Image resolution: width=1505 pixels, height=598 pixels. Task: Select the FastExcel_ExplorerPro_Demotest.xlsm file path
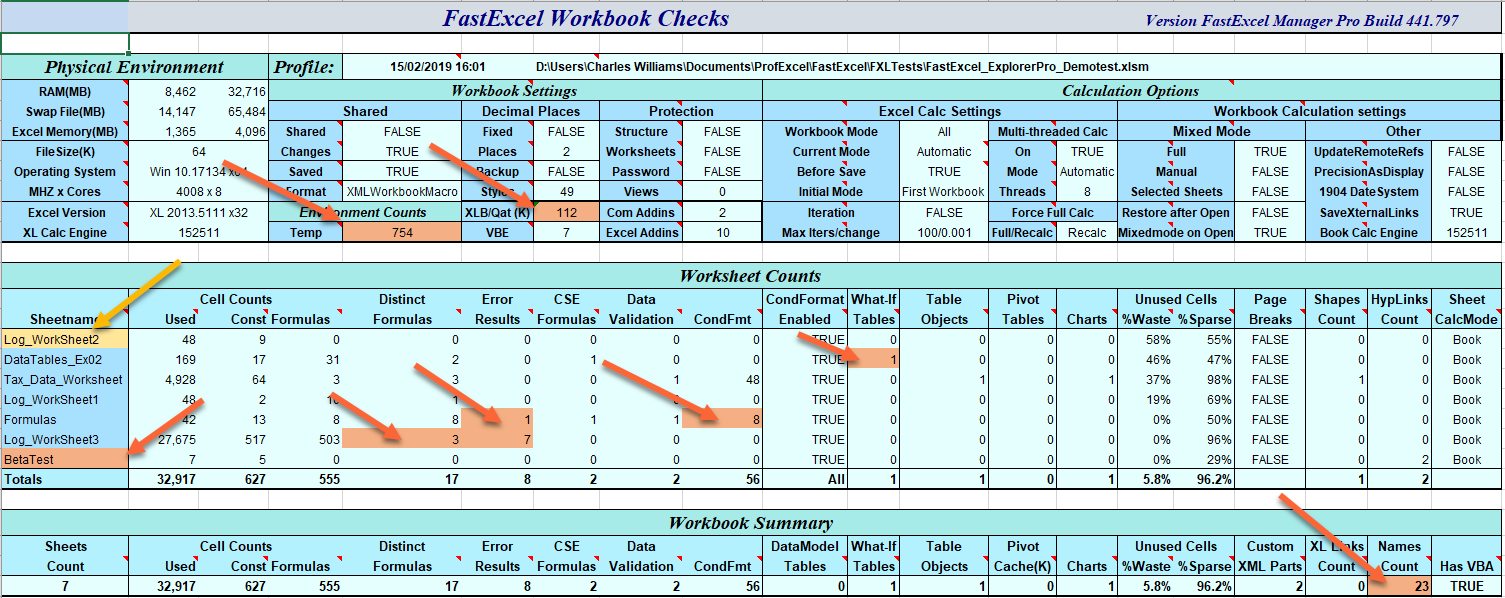[842, 67]
